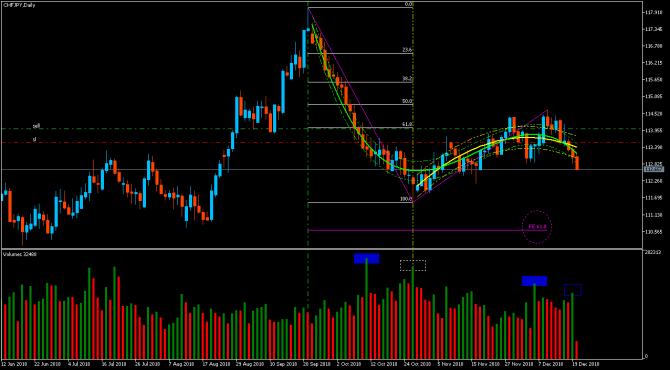
Task: Click the 20 Sep 2018 date on time axis
Action: (312, 365)
